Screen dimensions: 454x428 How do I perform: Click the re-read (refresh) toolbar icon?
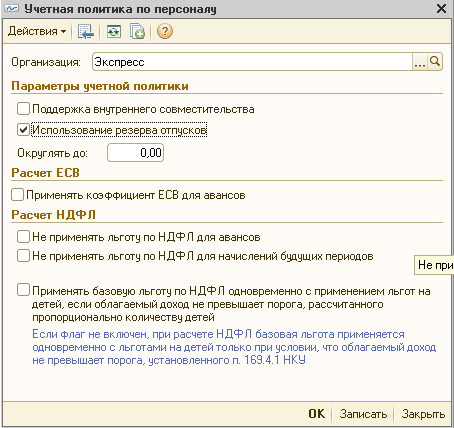[114, 32]
